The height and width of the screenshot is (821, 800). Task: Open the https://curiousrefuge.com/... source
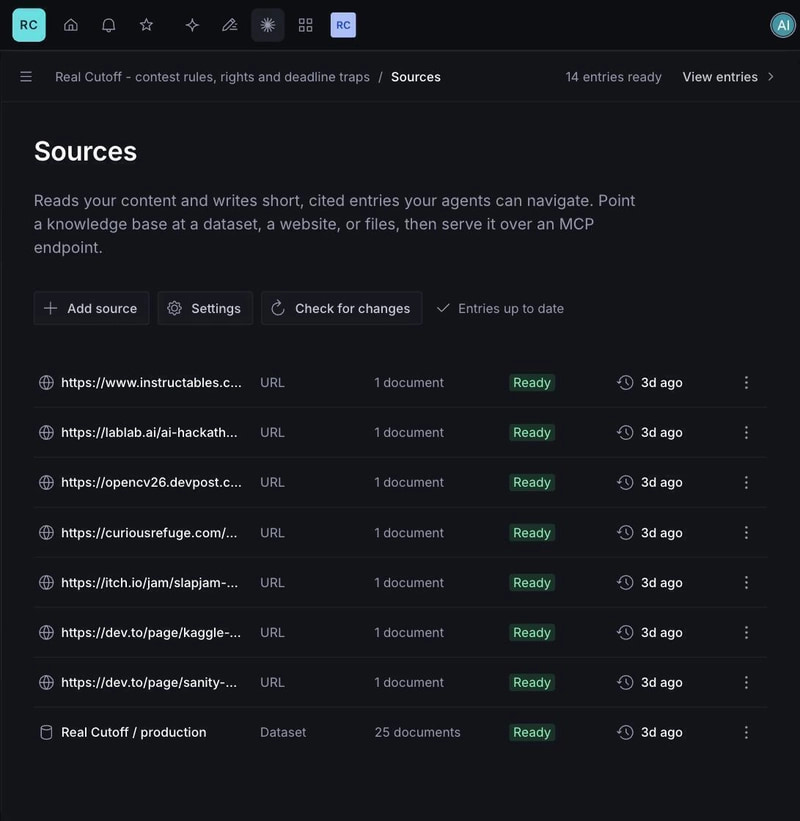point(149,532)
